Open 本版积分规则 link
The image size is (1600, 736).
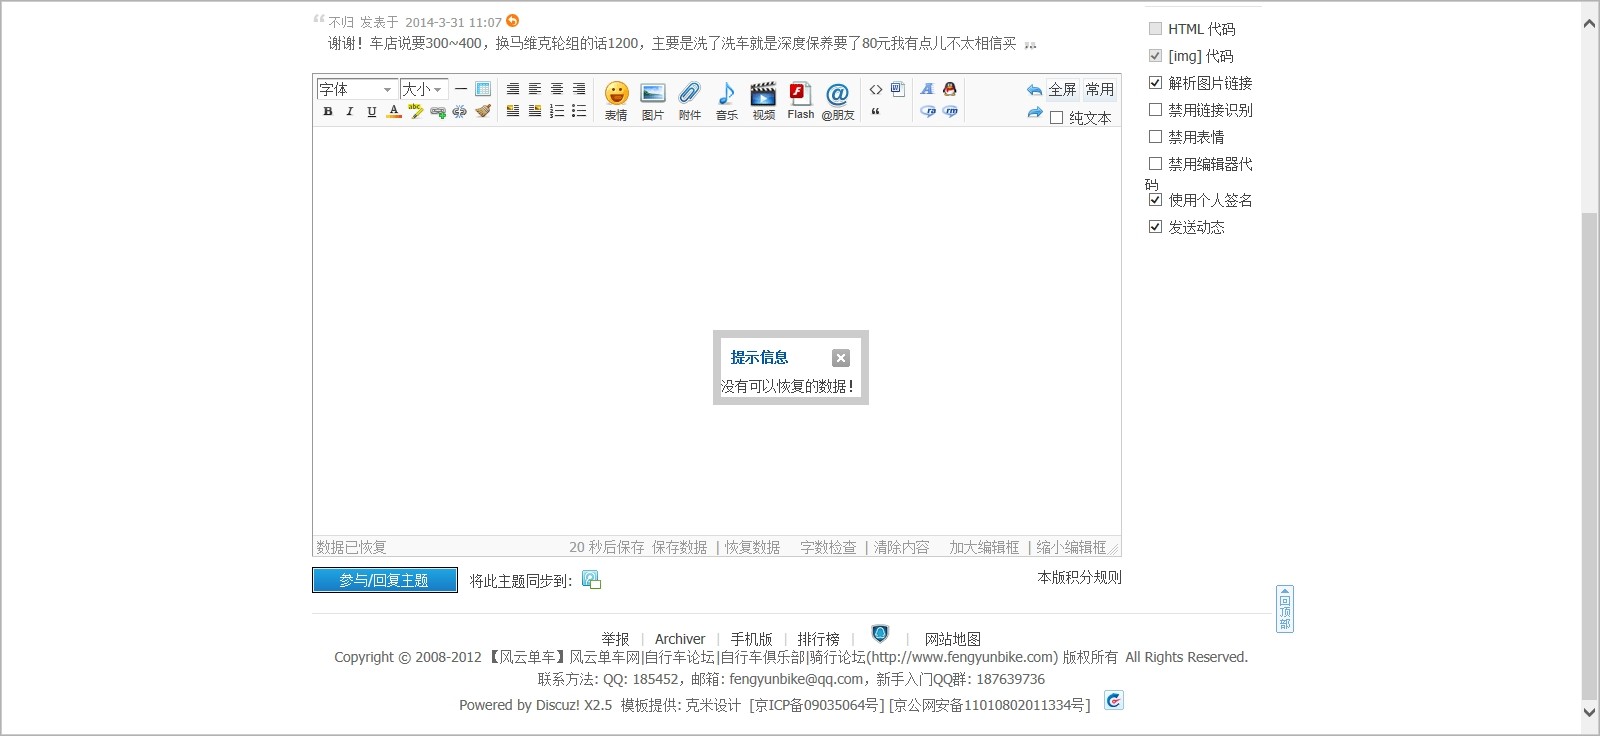tap(1079, 577)
